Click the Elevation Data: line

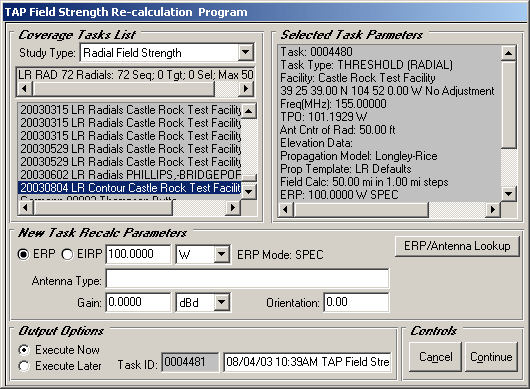[x=316, y=143]
